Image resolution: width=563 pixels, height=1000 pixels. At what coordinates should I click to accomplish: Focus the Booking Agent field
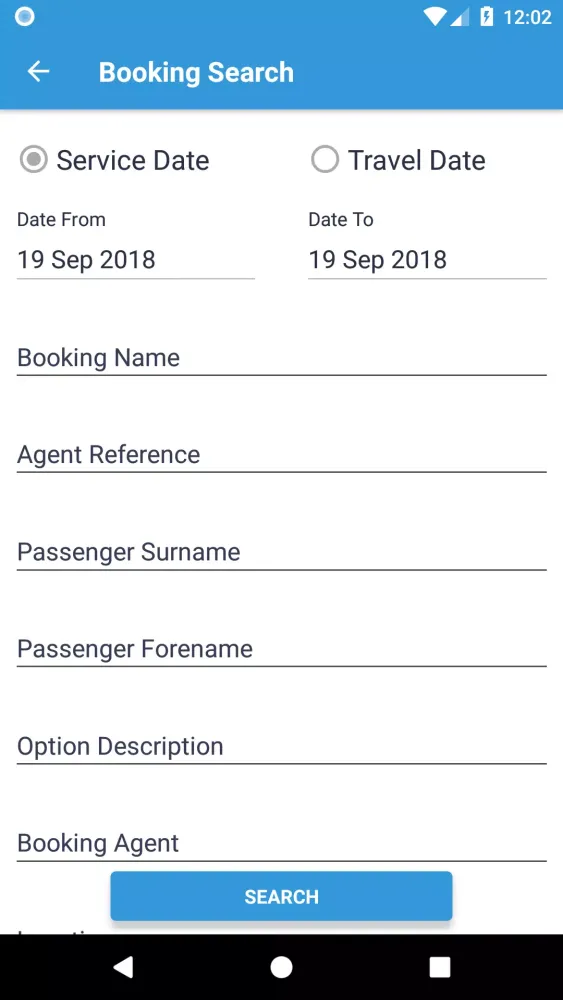click(281, 843)
